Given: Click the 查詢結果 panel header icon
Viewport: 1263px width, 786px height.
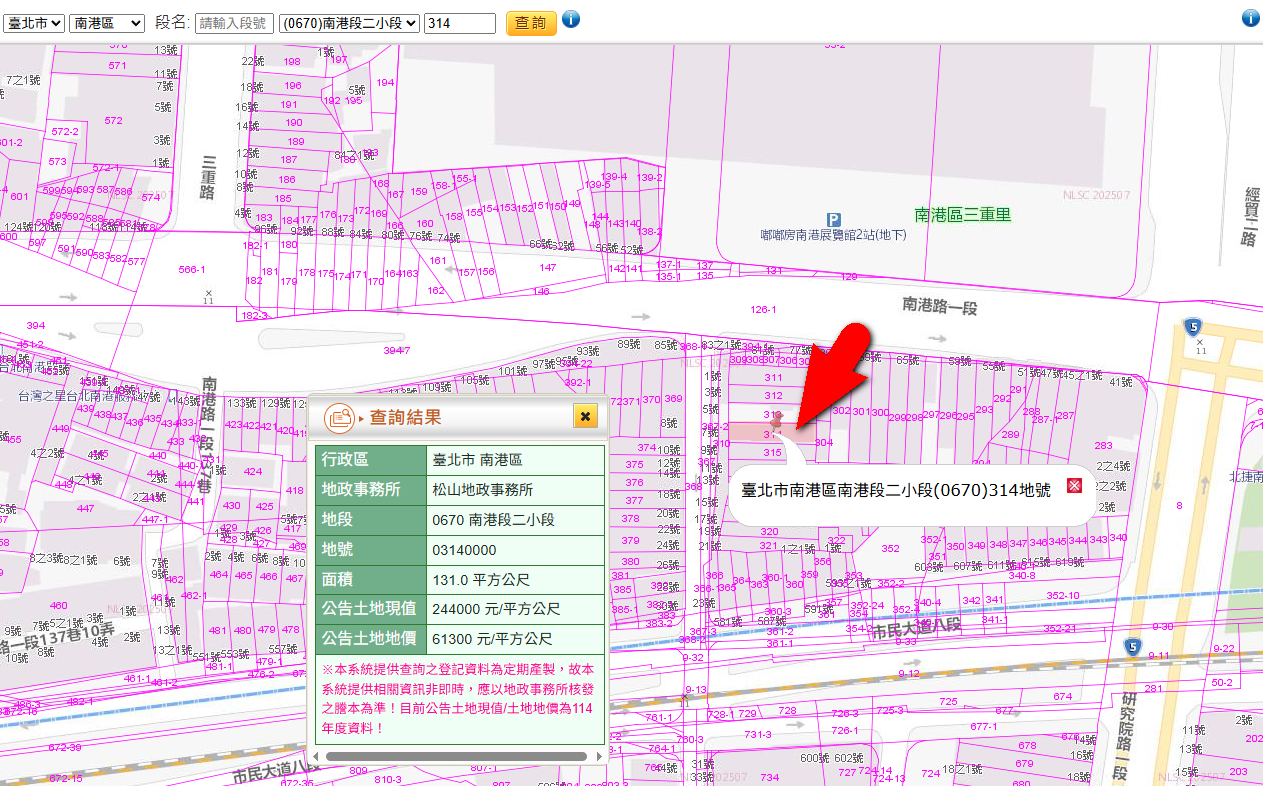Looking at the screenshot, I should pos(339,417).
